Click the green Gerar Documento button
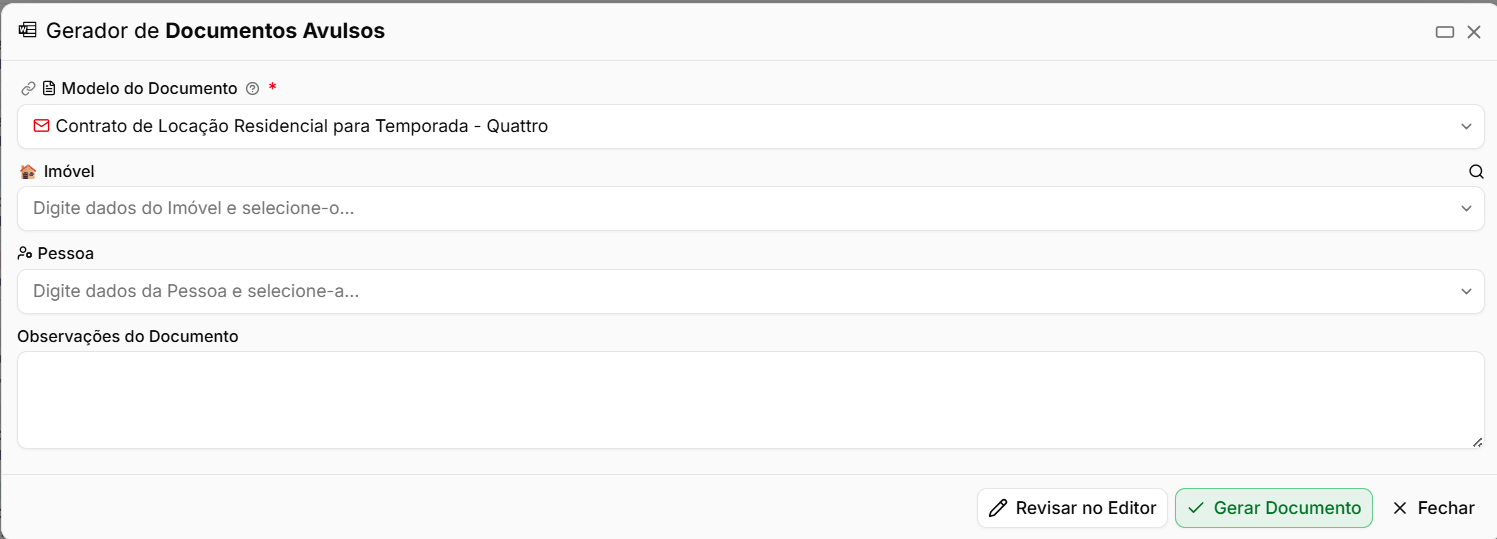The image size is (1497, 539). (x=1274, y=508)
